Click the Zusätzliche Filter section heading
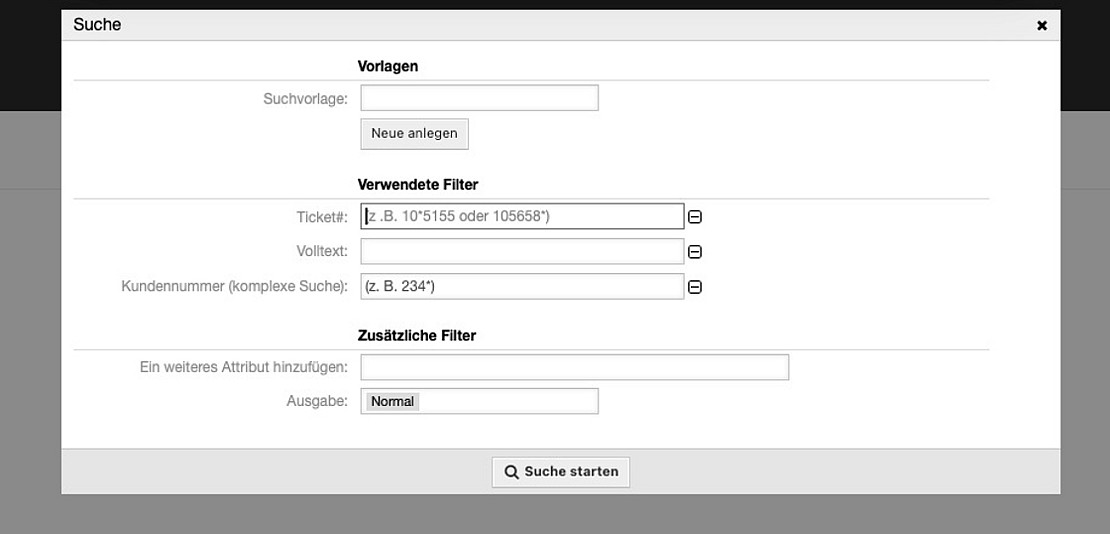The height and width of the screenshot is (534, 1110). pos(416,336)
